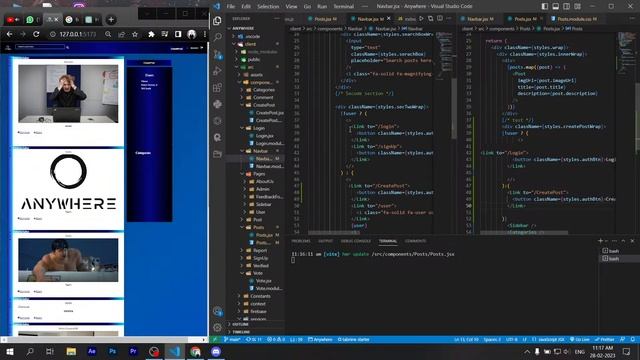Viewport: 640px width, 360px height.
Task: Open Discord from taskbar
Action: pos(216,351)
